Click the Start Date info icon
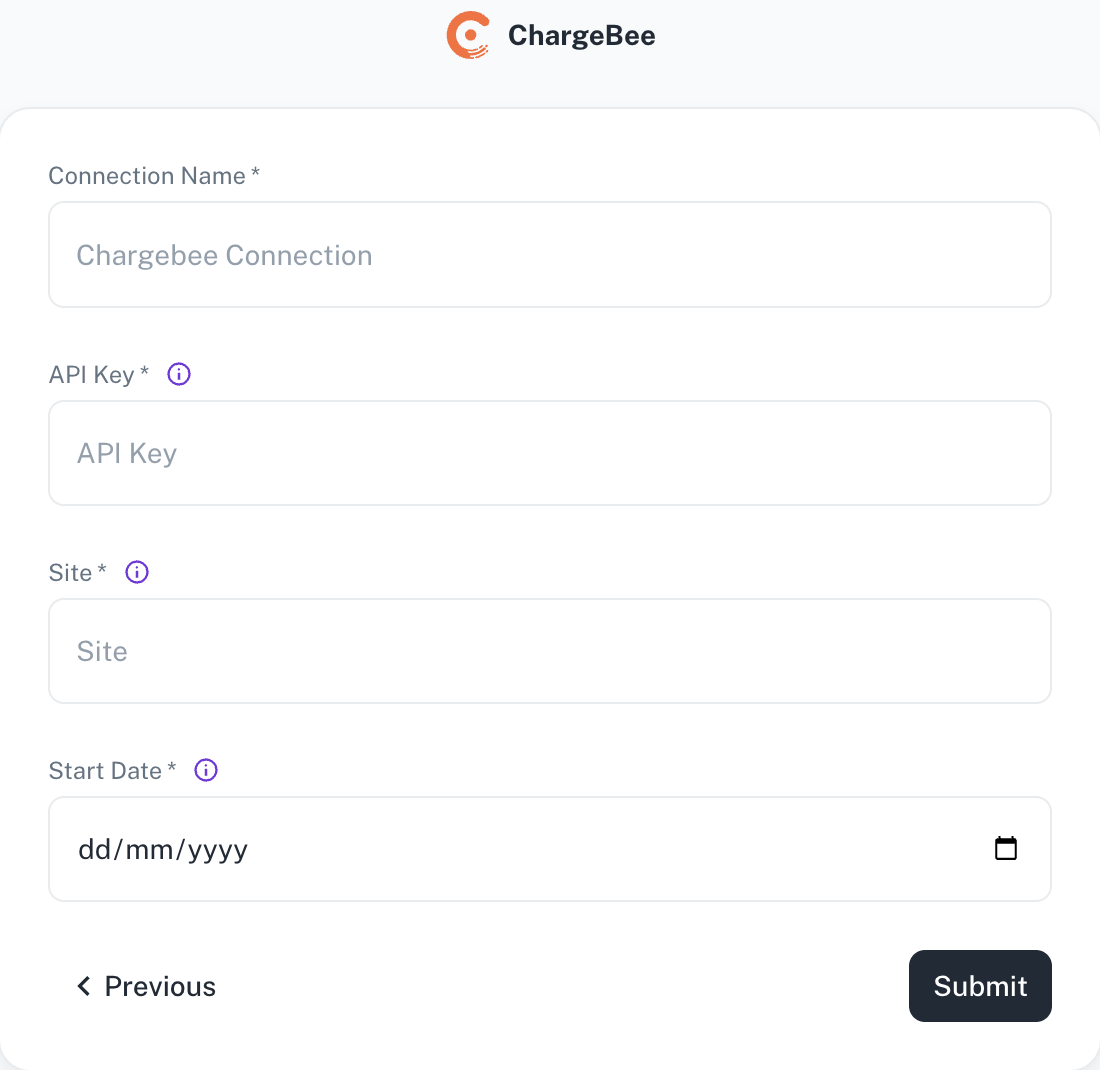The image size is (1100, 1070). (x=206, y=770)
